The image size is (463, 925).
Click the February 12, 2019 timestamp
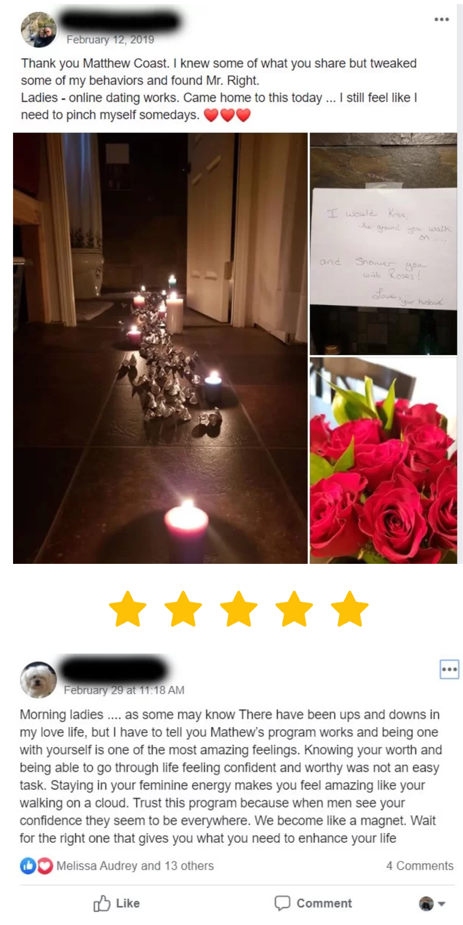click(x=110, y=40)
